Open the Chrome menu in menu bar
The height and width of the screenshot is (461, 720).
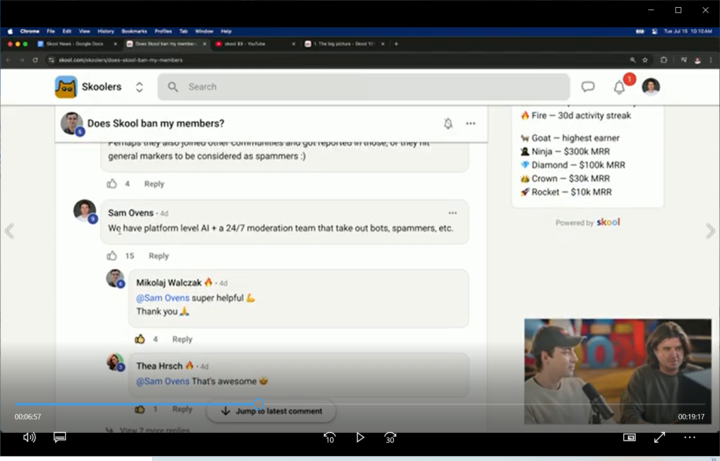(29, 31)
